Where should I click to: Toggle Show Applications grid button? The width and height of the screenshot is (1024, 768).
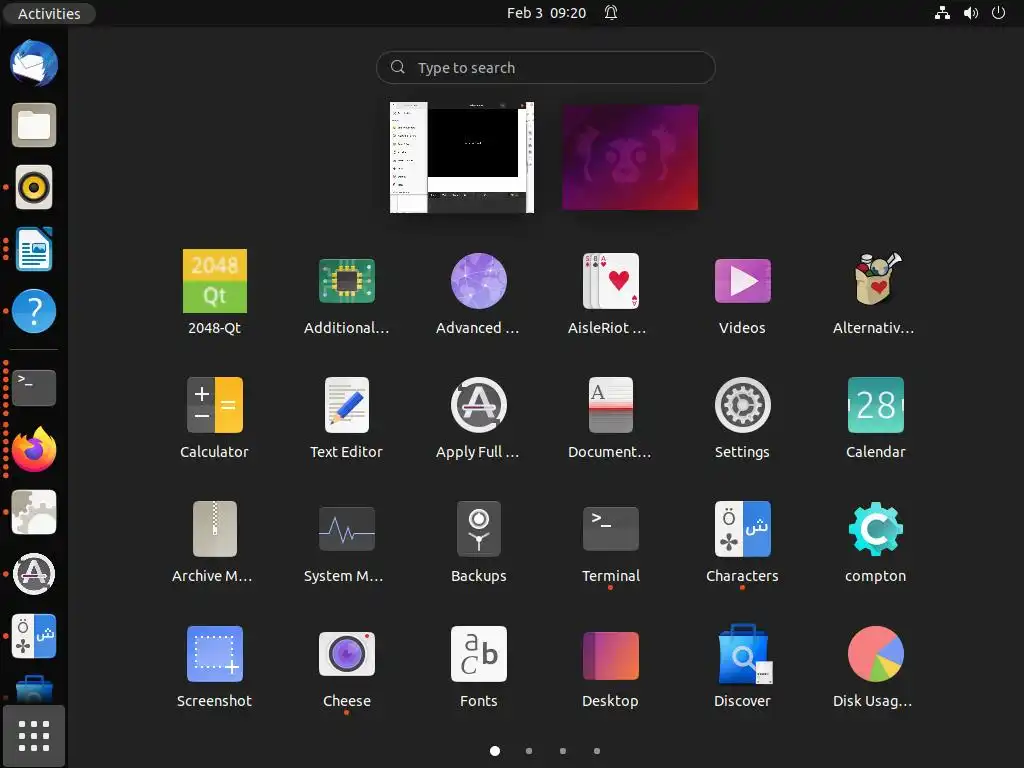[34, 736]
